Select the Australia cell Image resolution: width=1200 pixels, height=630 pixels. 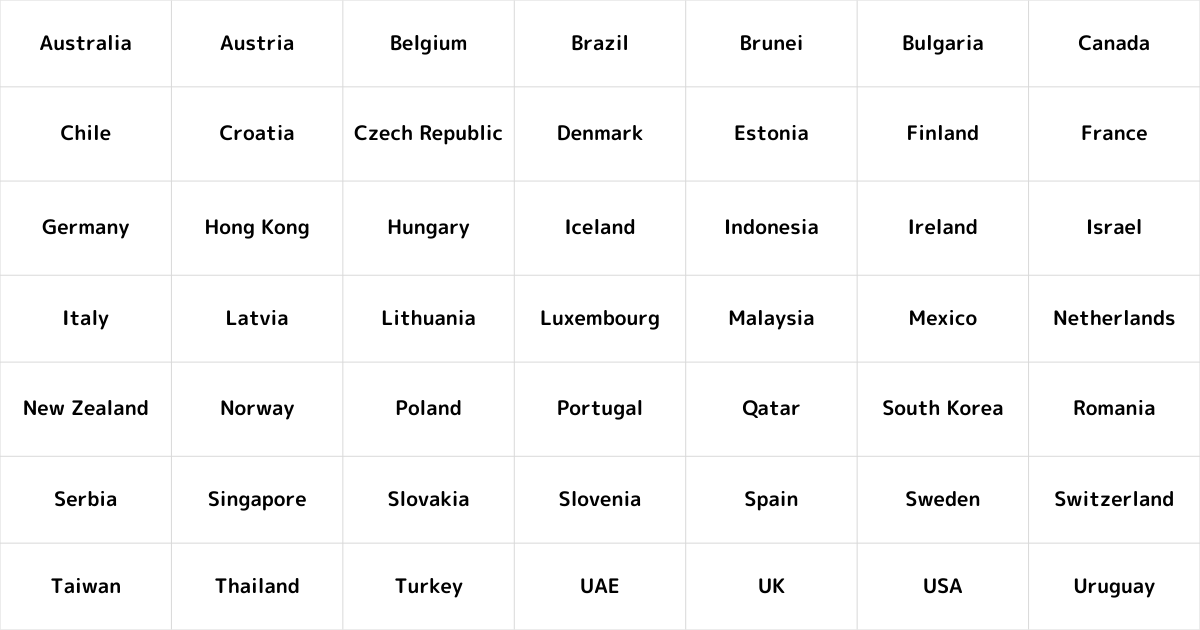point(85,43)
